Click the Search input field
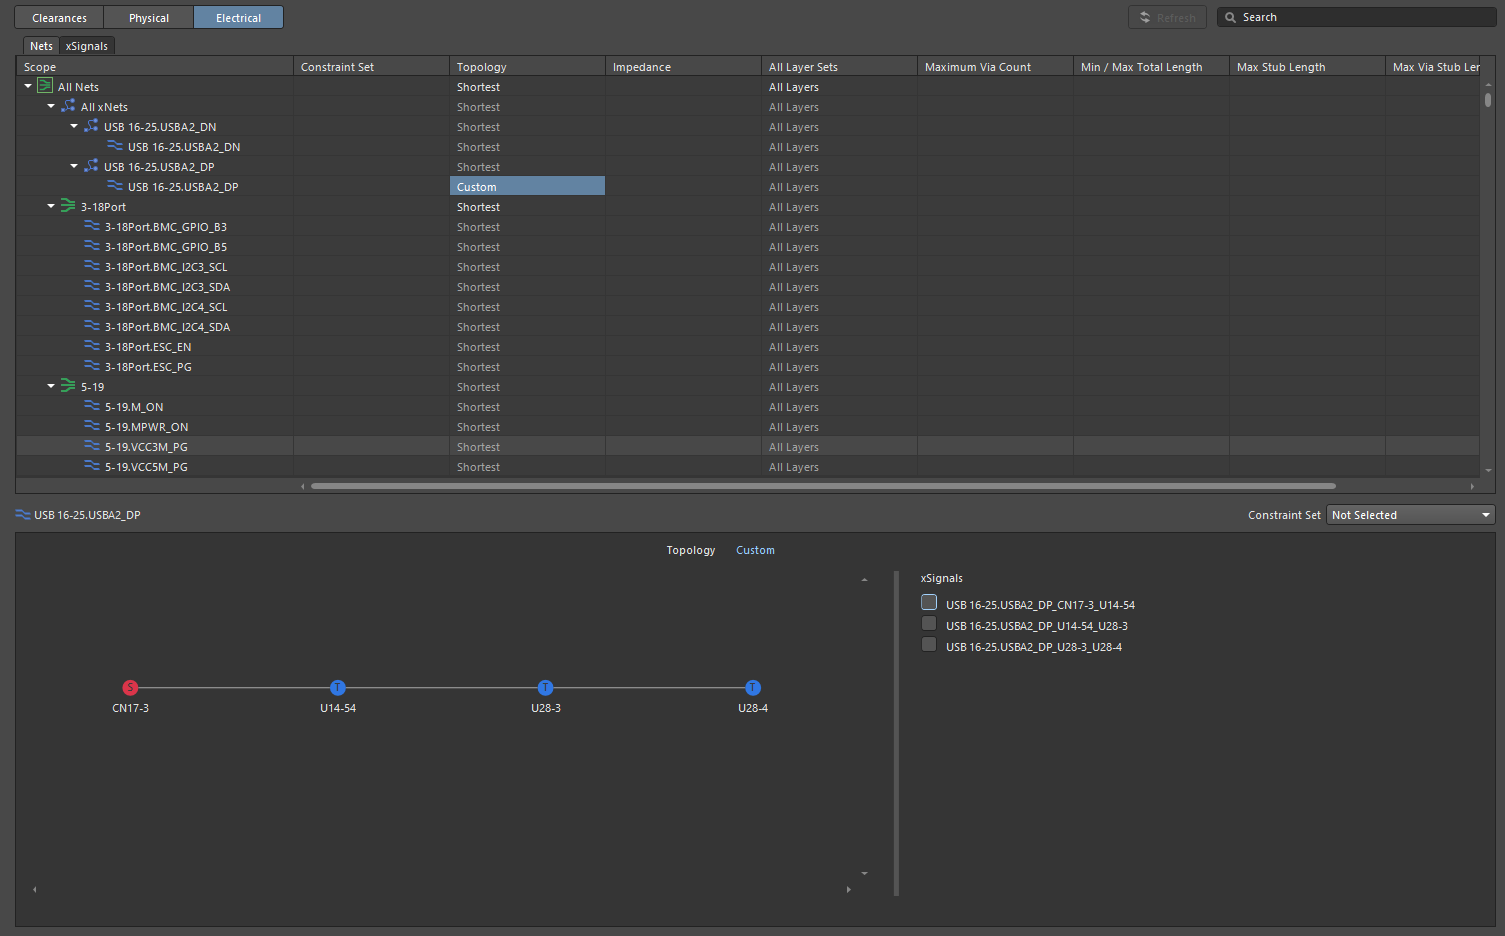 (1365, 17)
